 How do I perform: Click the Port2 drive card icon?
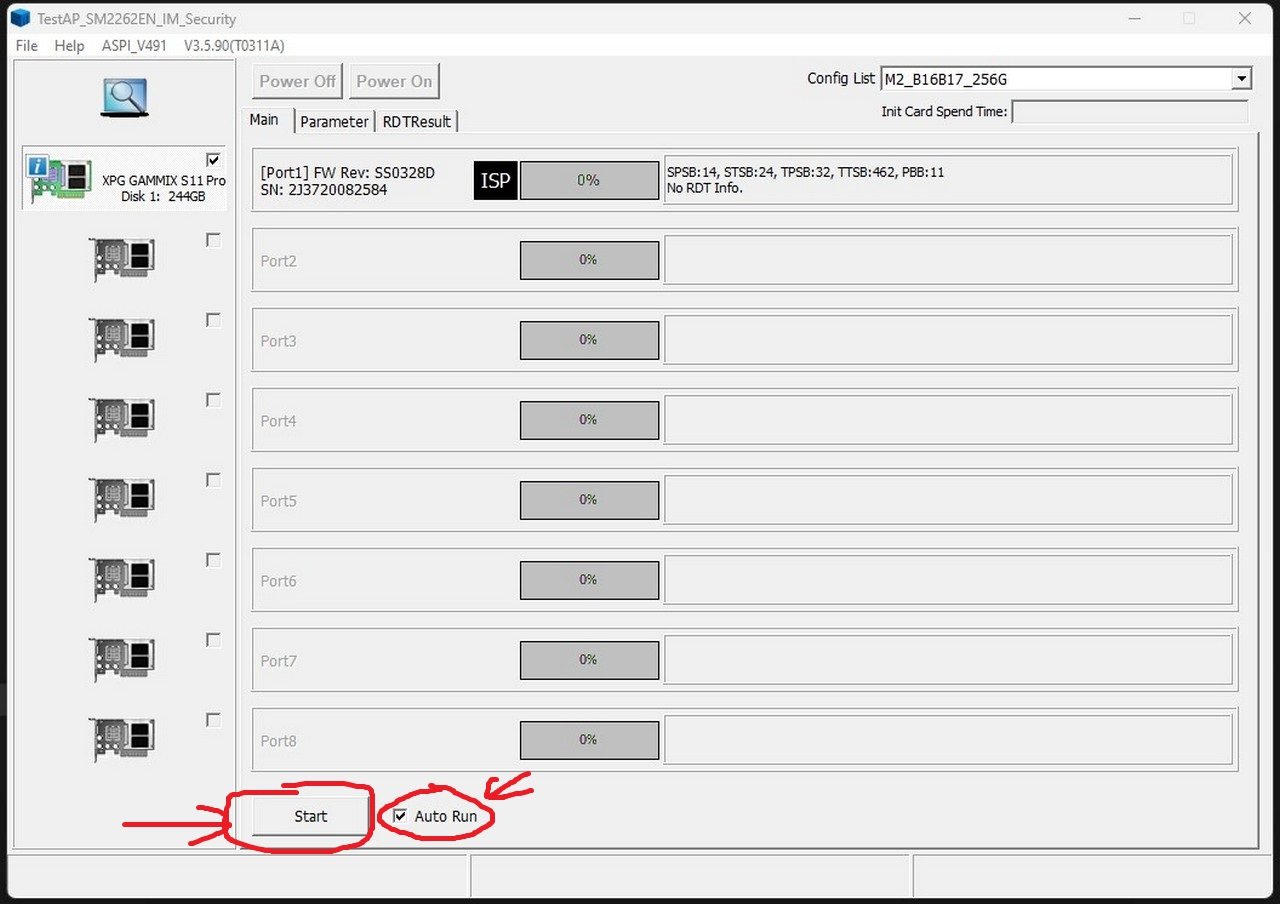(x=123, y=258)
